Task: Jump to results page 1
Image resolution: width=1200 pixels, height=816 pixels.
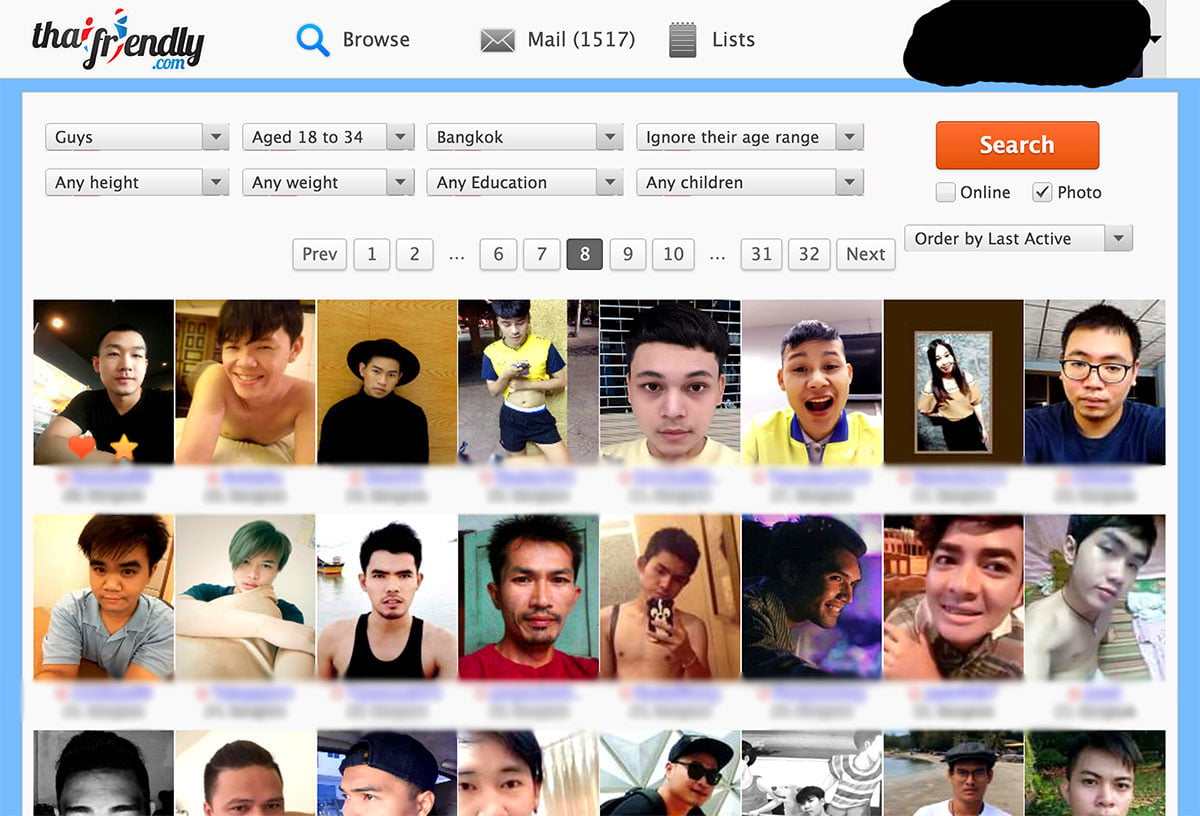Action: point(372,254)
